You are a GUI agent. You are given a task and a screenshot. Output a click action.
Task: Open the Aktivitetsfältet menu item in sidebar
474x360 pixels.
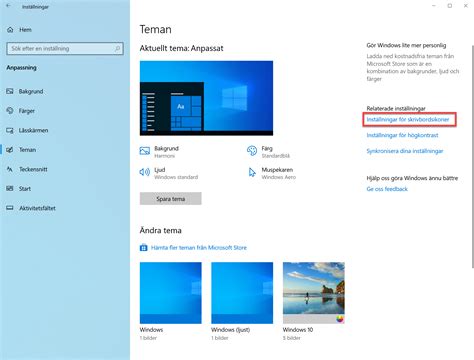[x=37, y=208]
